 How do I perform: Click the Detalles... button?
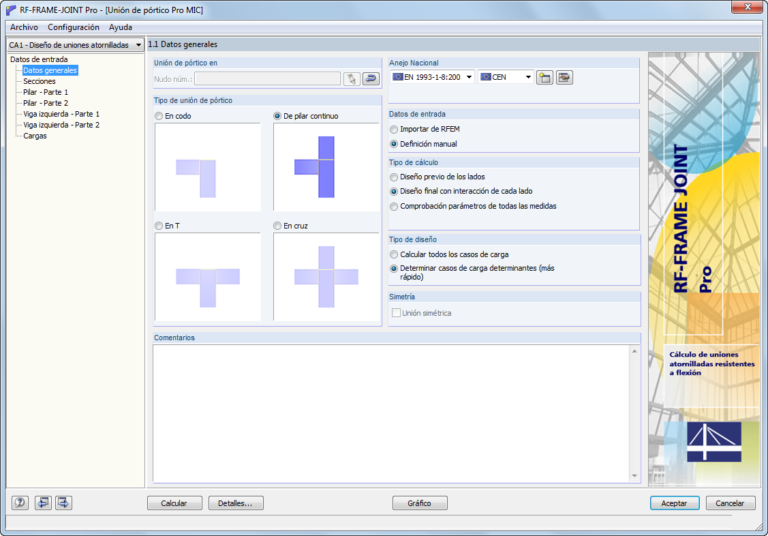pos(236,503)
